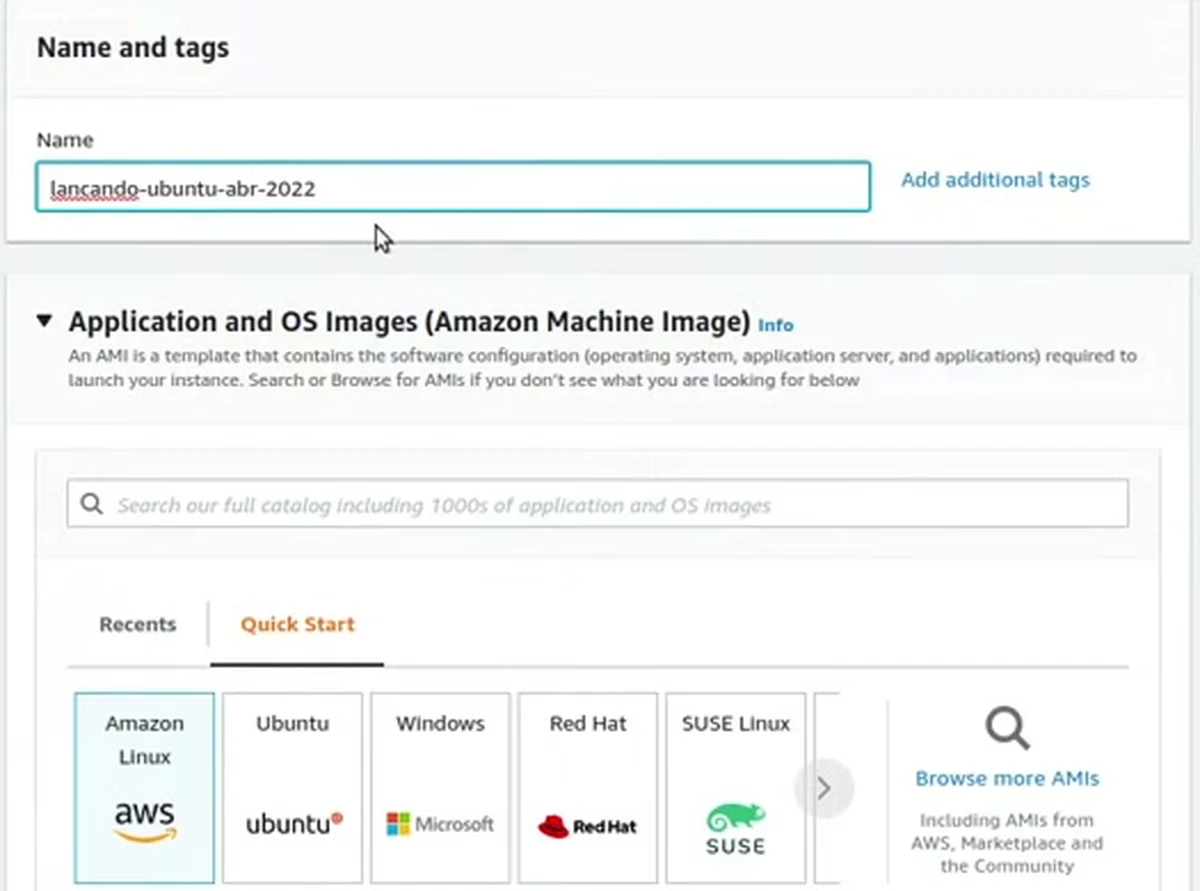The image size is (1200, 891).
Task: Switch to the Recents tab
Action: (137, 624)
